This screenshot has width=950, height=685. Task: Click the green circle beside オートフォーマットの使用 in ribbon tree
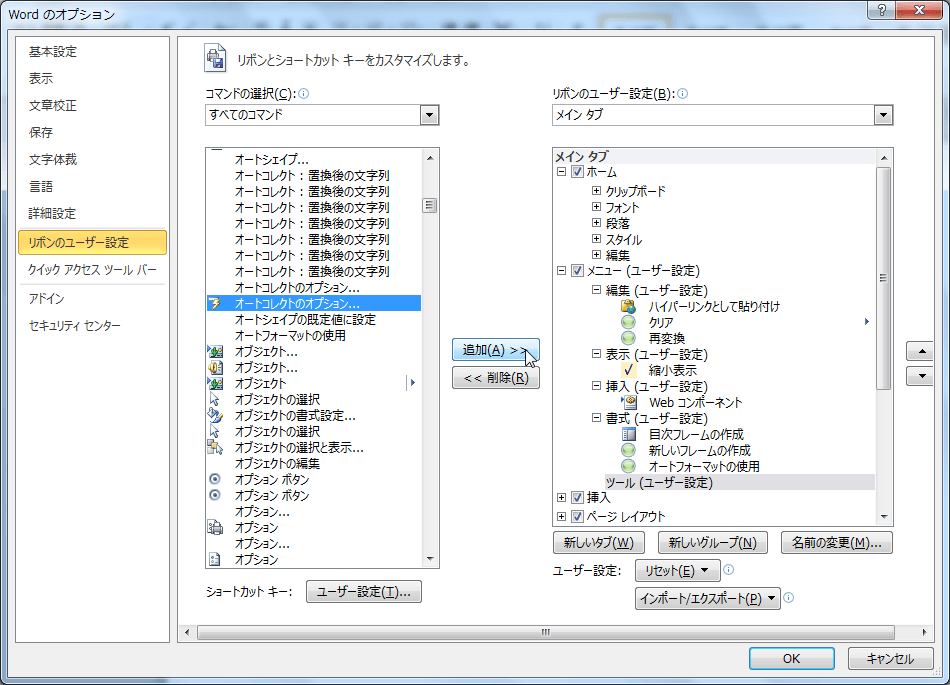pyautogui.click(x=628, y=466)
